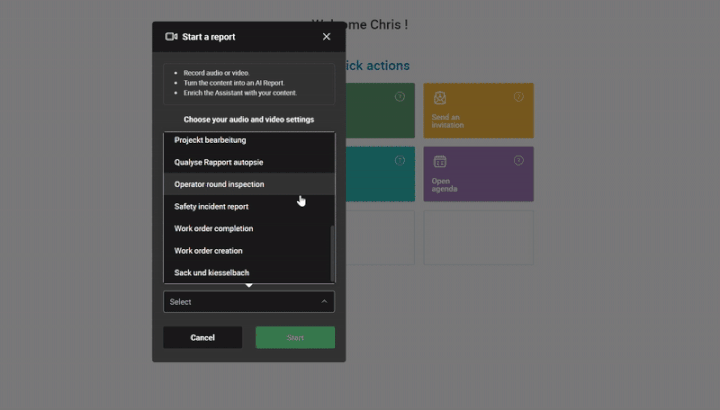Click the green Start button

tap(295, 337)
